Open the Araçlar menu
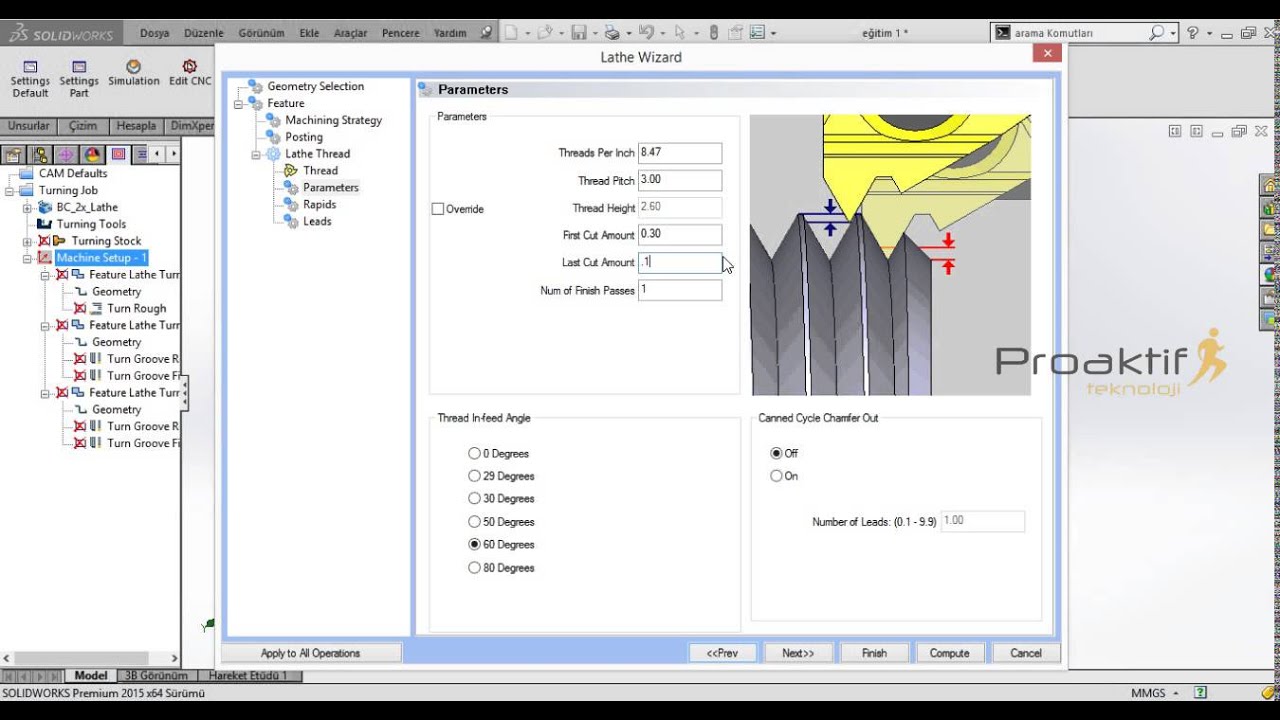1280x720 pixels. click(350, 33)
